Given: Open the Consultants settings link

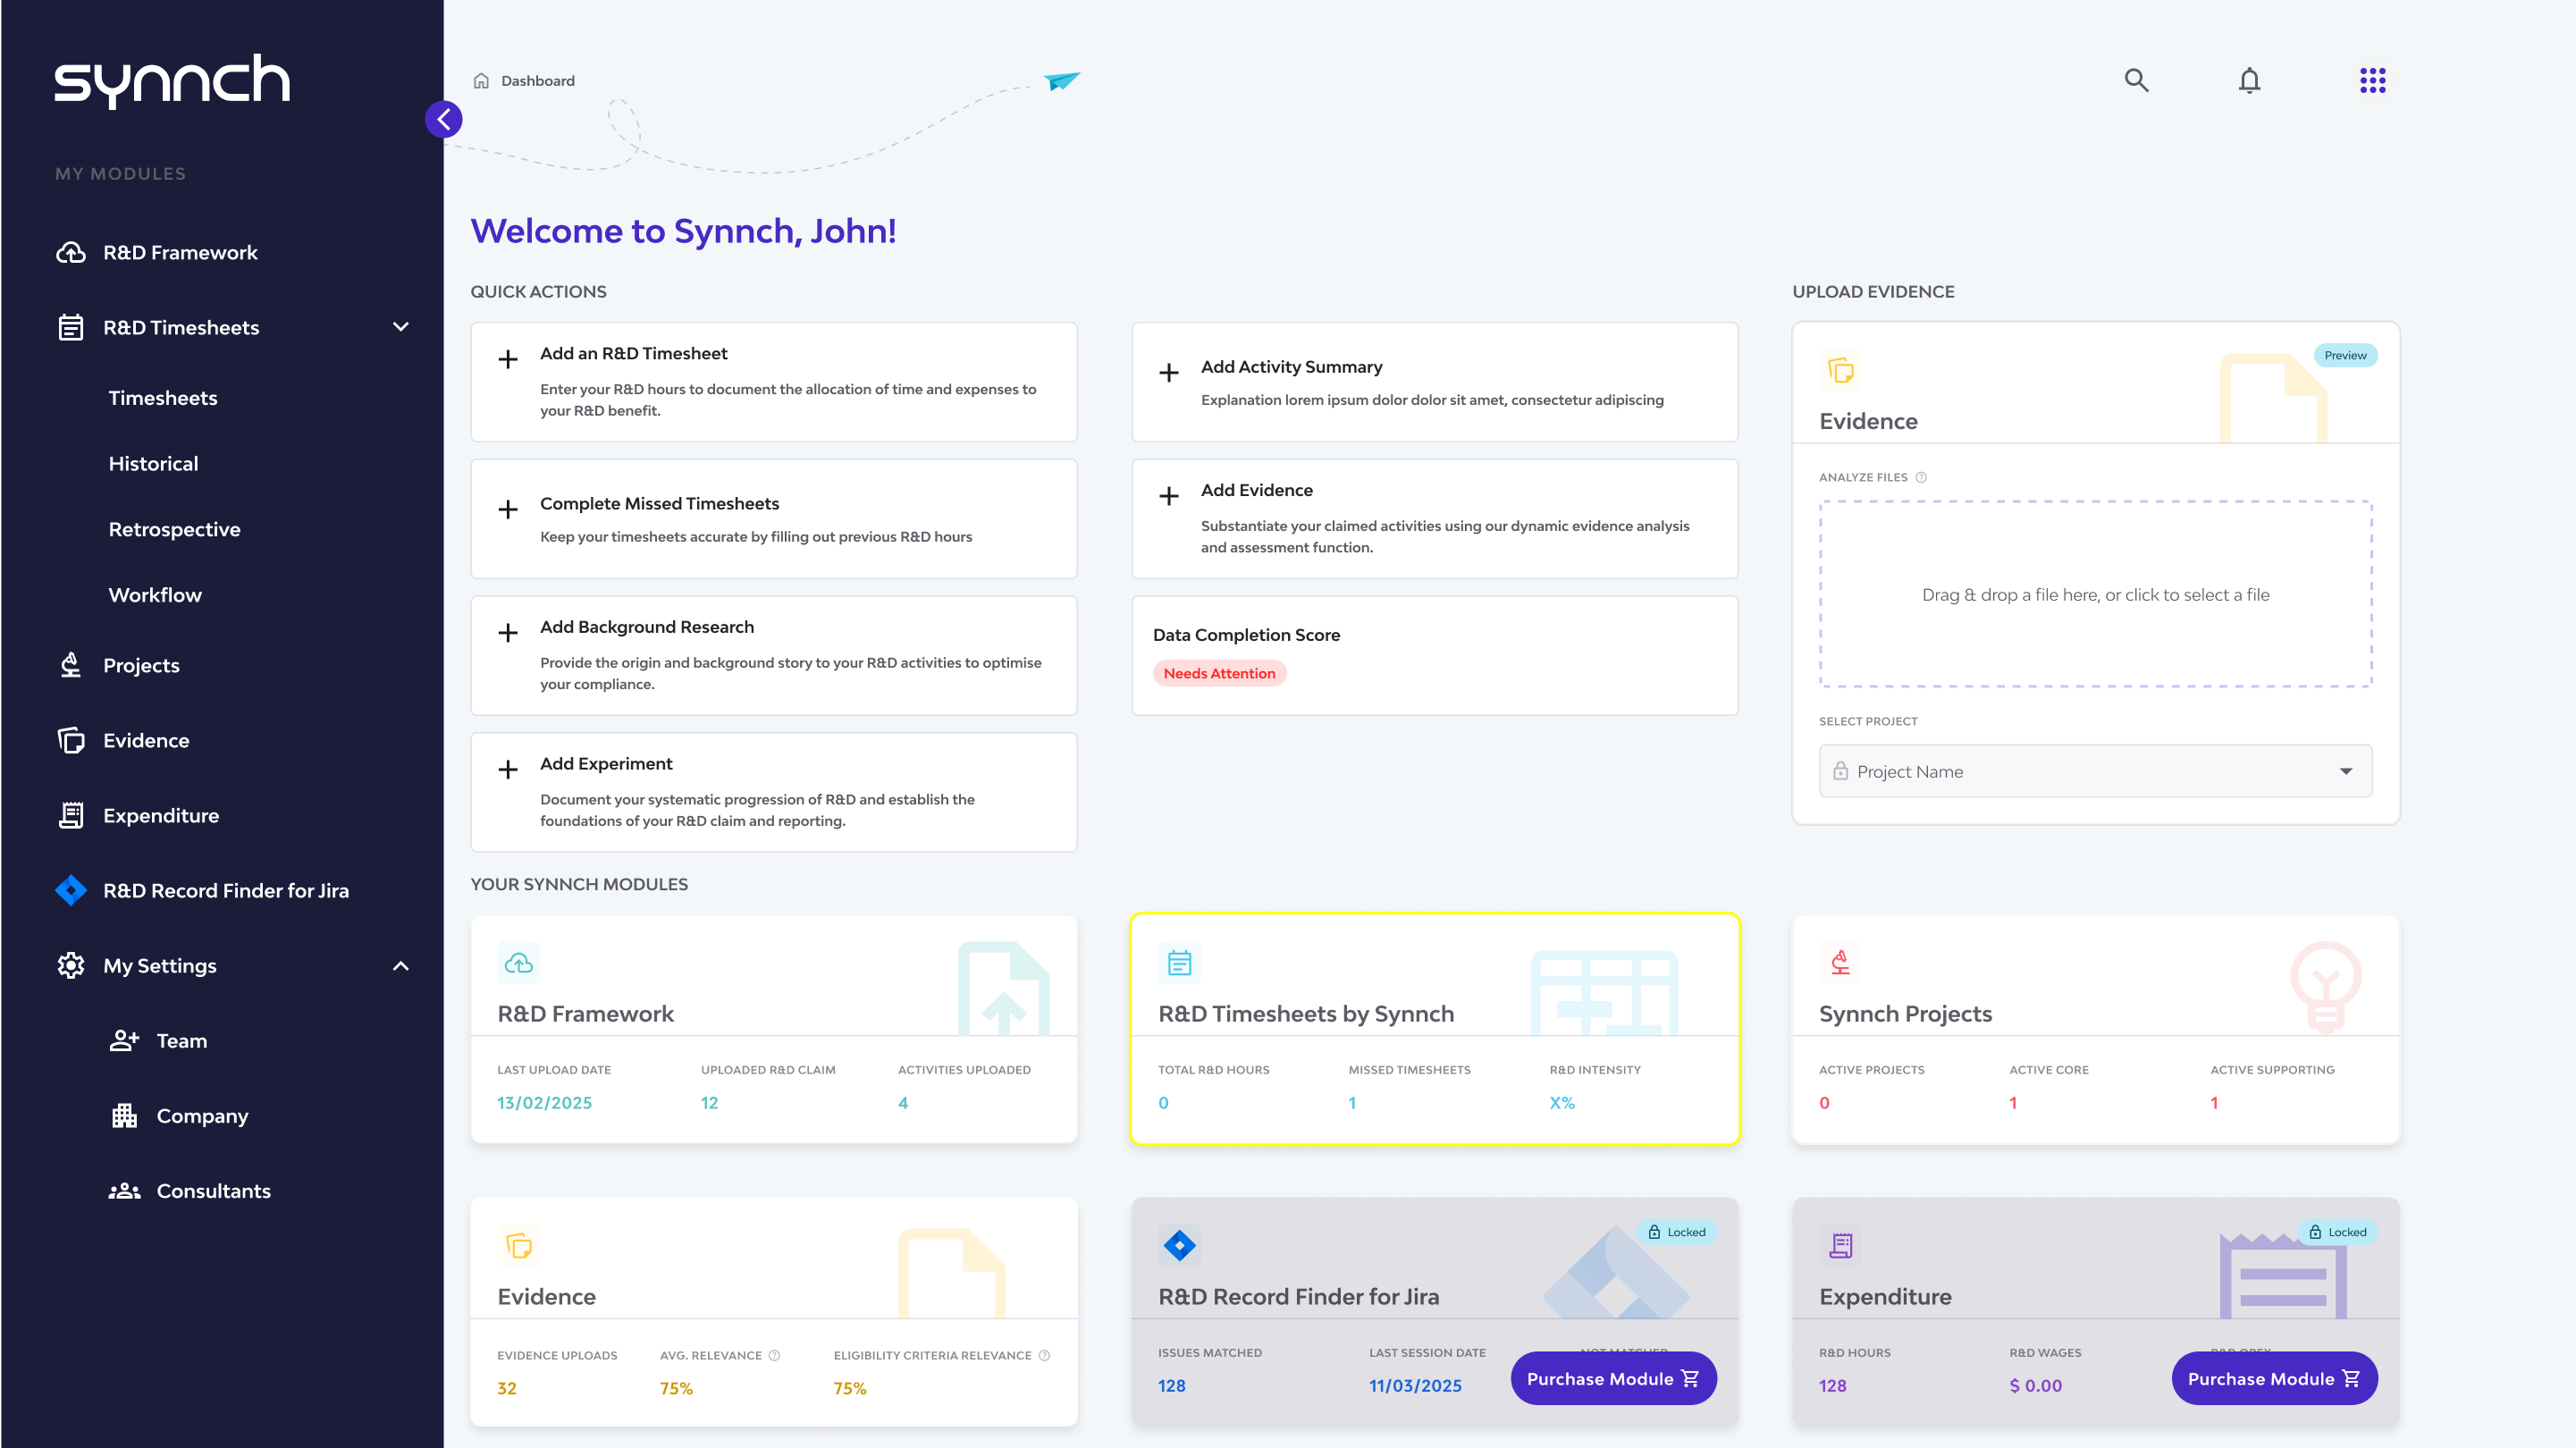Looking at the screenshot, I should coord(213,1190).
